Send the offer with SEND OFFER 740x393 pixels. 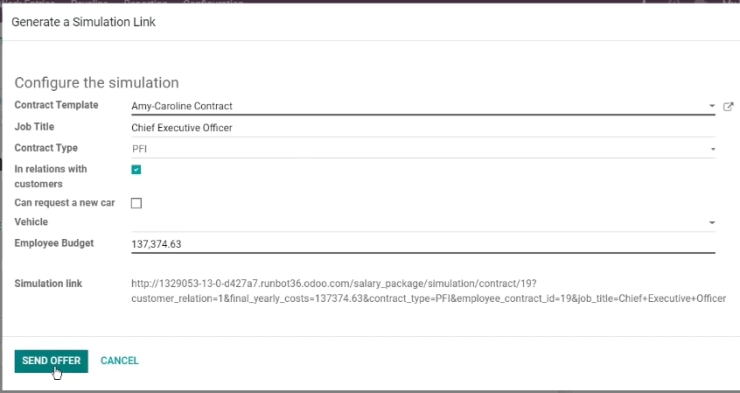[51, 361]
